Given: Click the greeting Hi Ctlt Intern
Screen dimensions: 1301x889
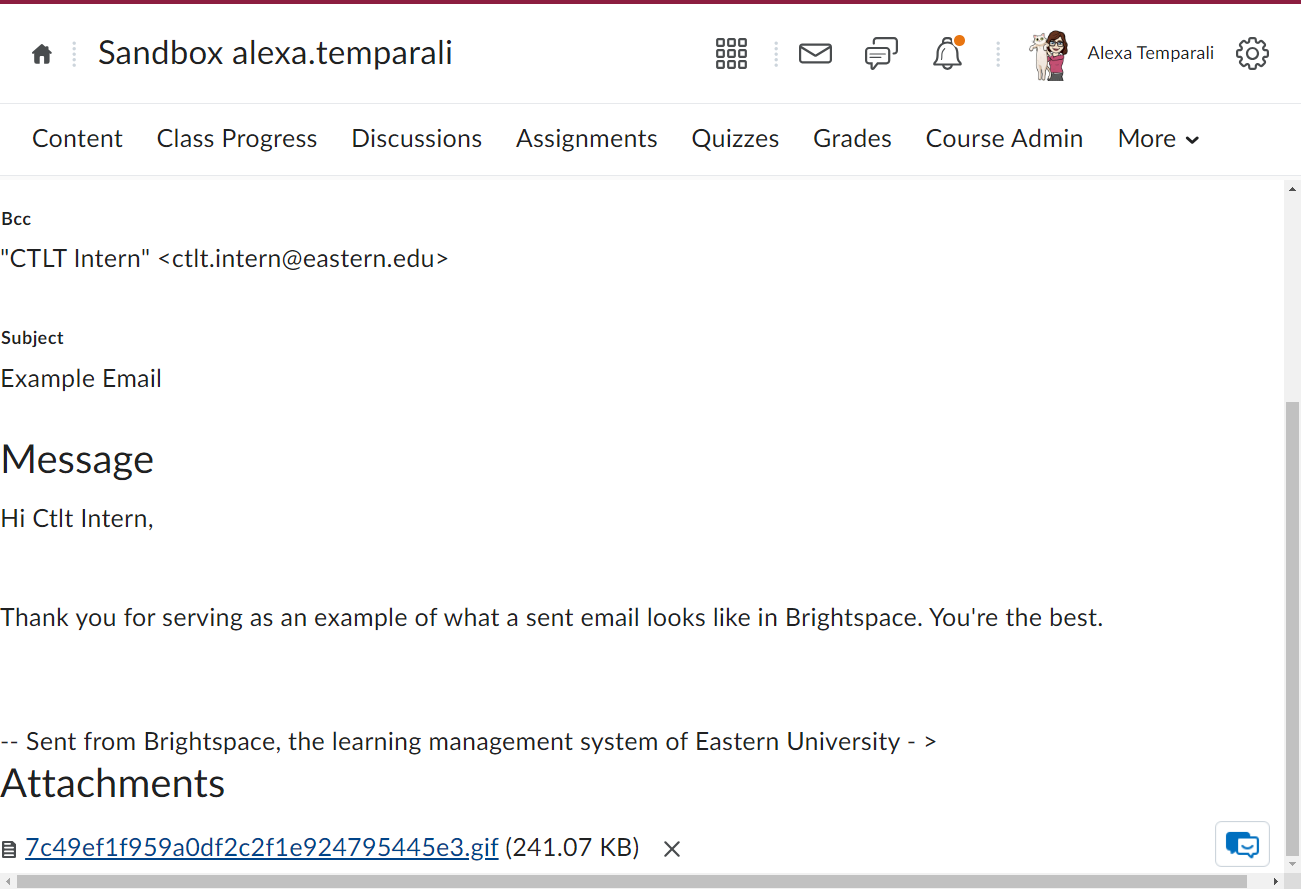Looking at the screenshot, I should pyautogui.click(x=77, y=518).
